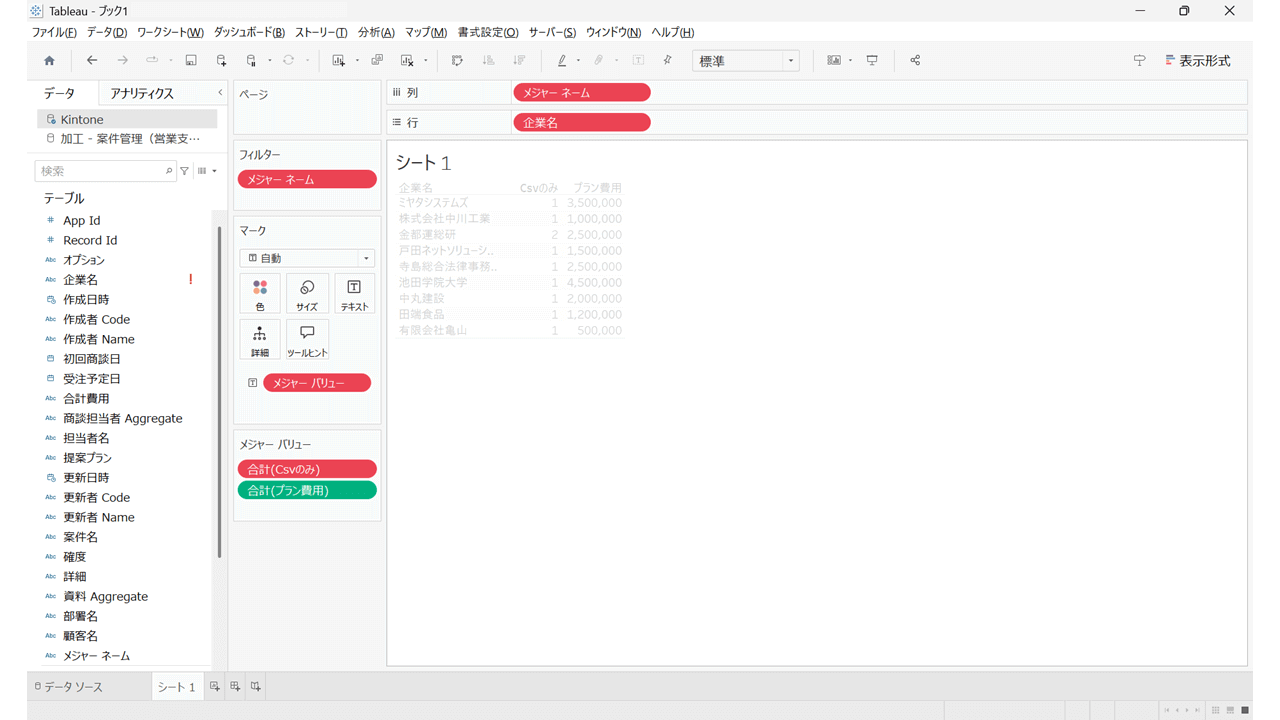Switch to the アナリティクス tab
This screenshot has height=720, width=1280.
point(142,93)
